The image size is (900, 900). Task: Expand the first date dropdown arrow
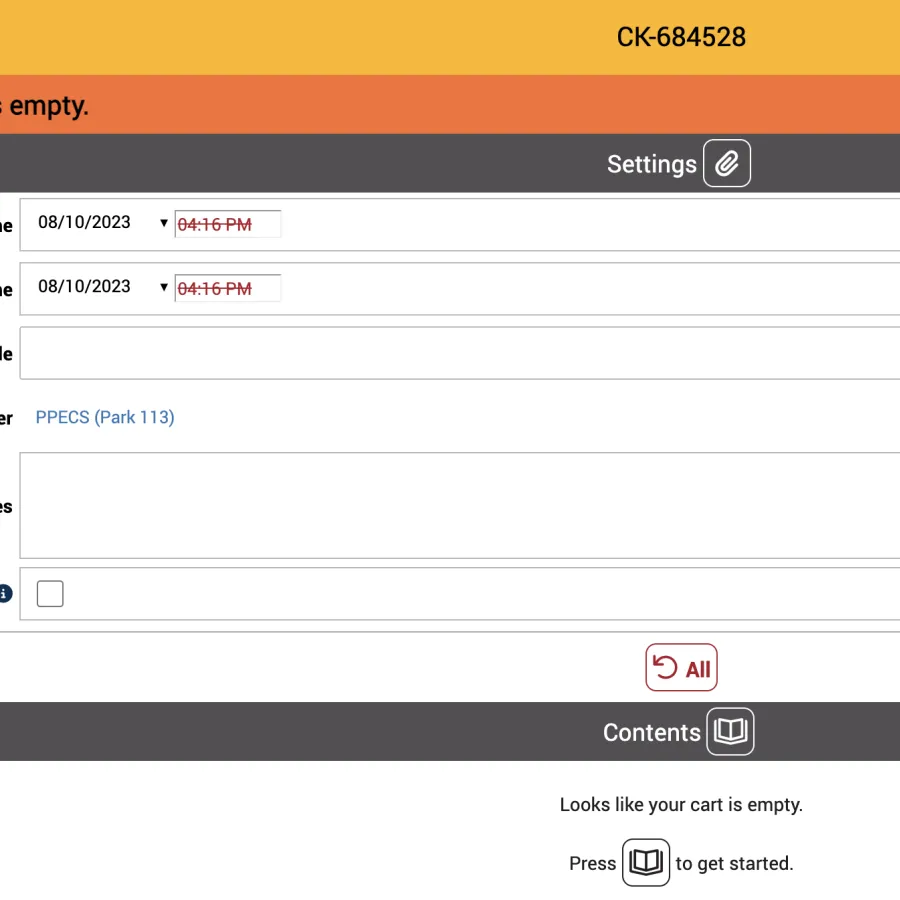tap(164, 223)
